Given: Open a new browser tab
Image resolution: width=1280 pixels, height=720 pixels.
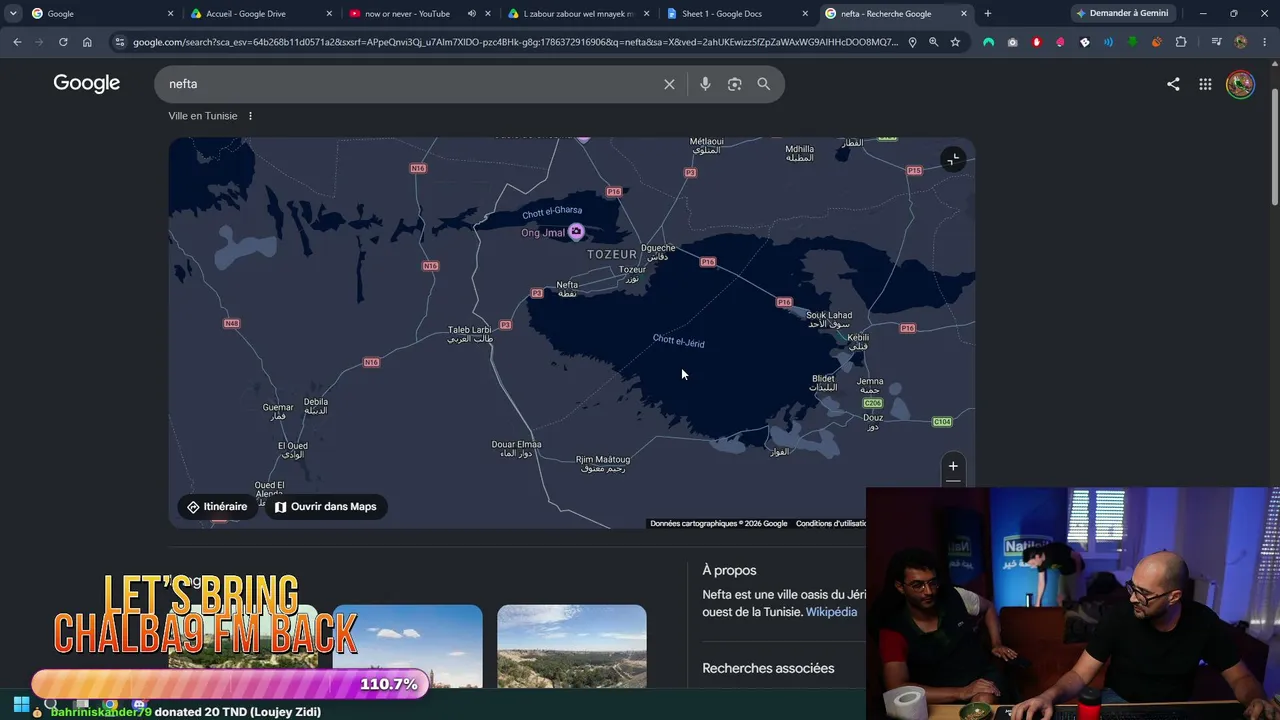Looking at the screenshot, I should pyautogui.click(x=988, y=14).
